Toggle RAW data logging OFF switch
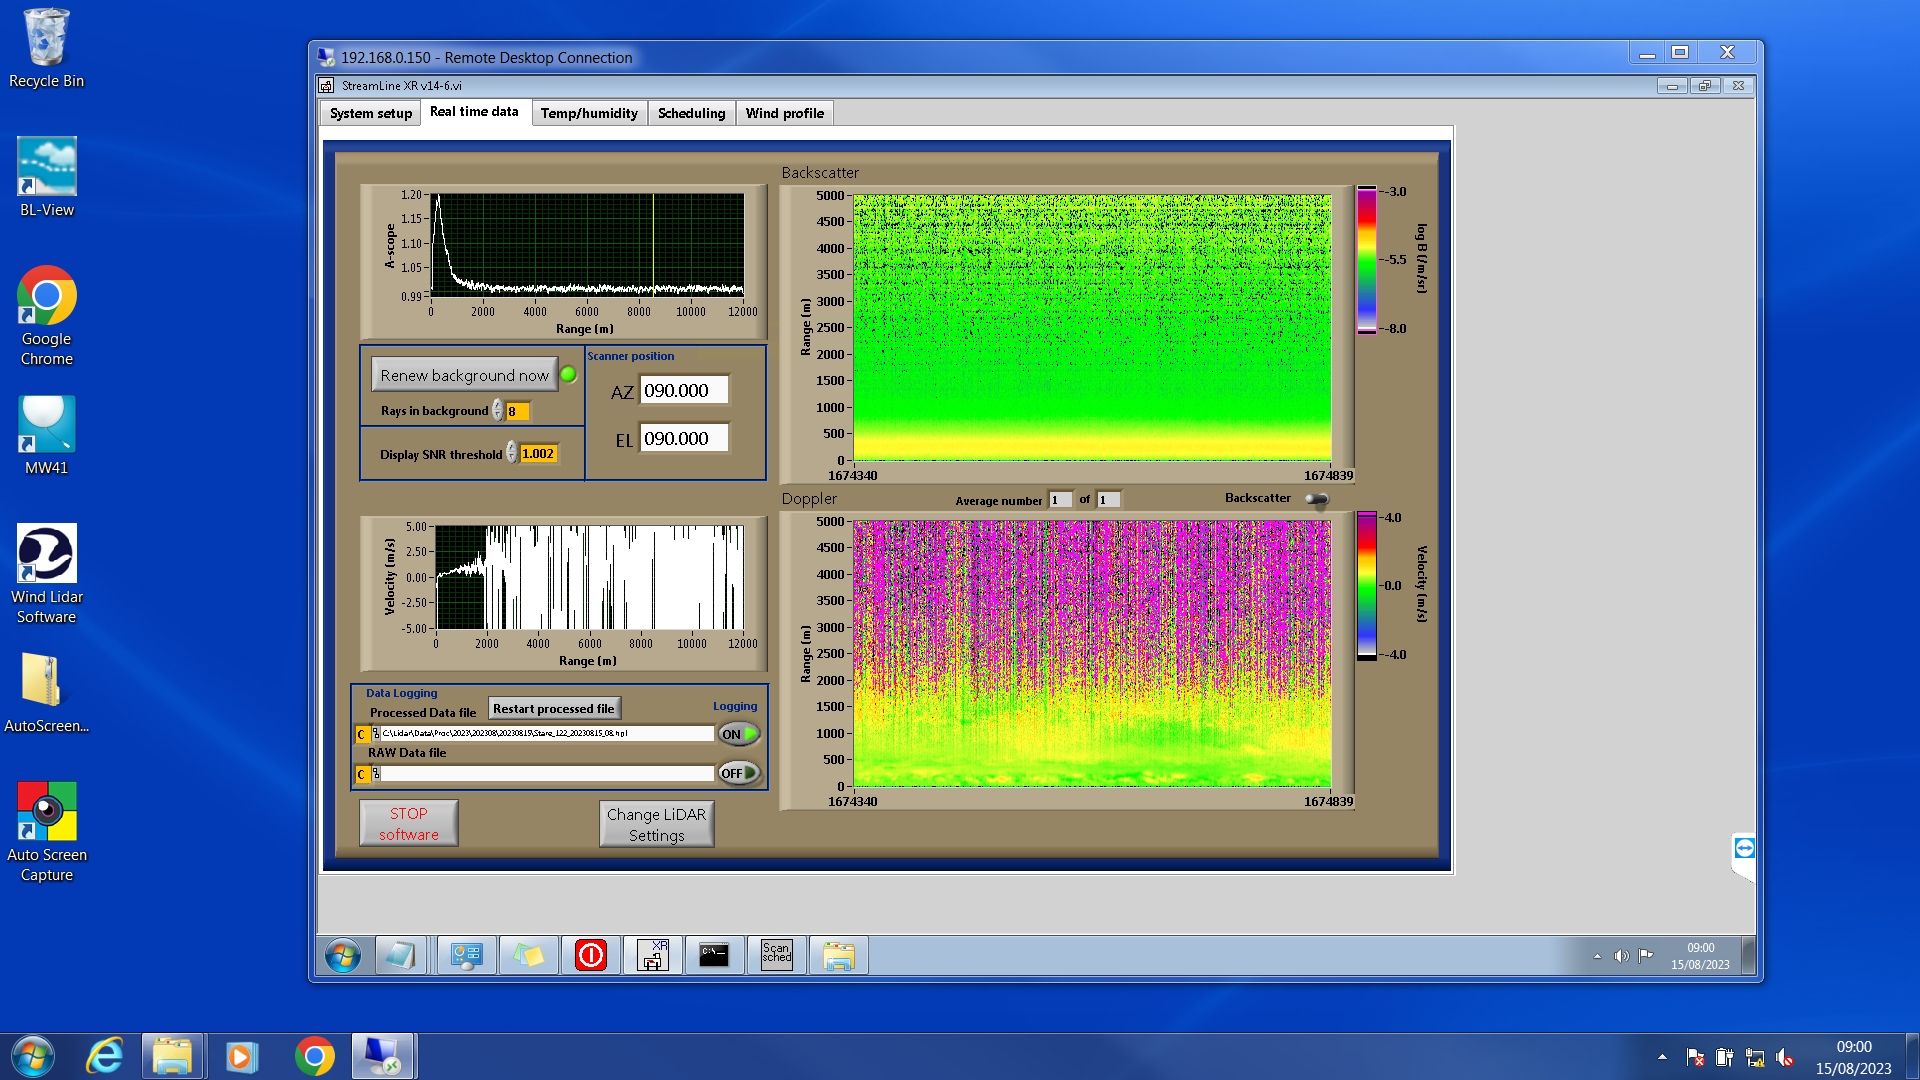This screenshot has height=1080, width=1920. (739, 773)
